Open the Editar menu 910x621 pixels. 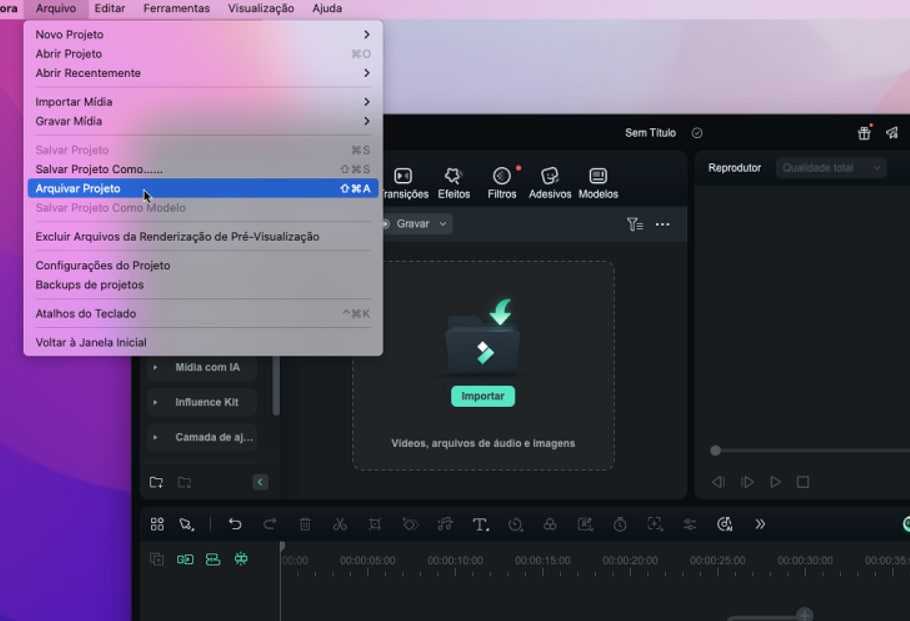(x=110, y=8)
